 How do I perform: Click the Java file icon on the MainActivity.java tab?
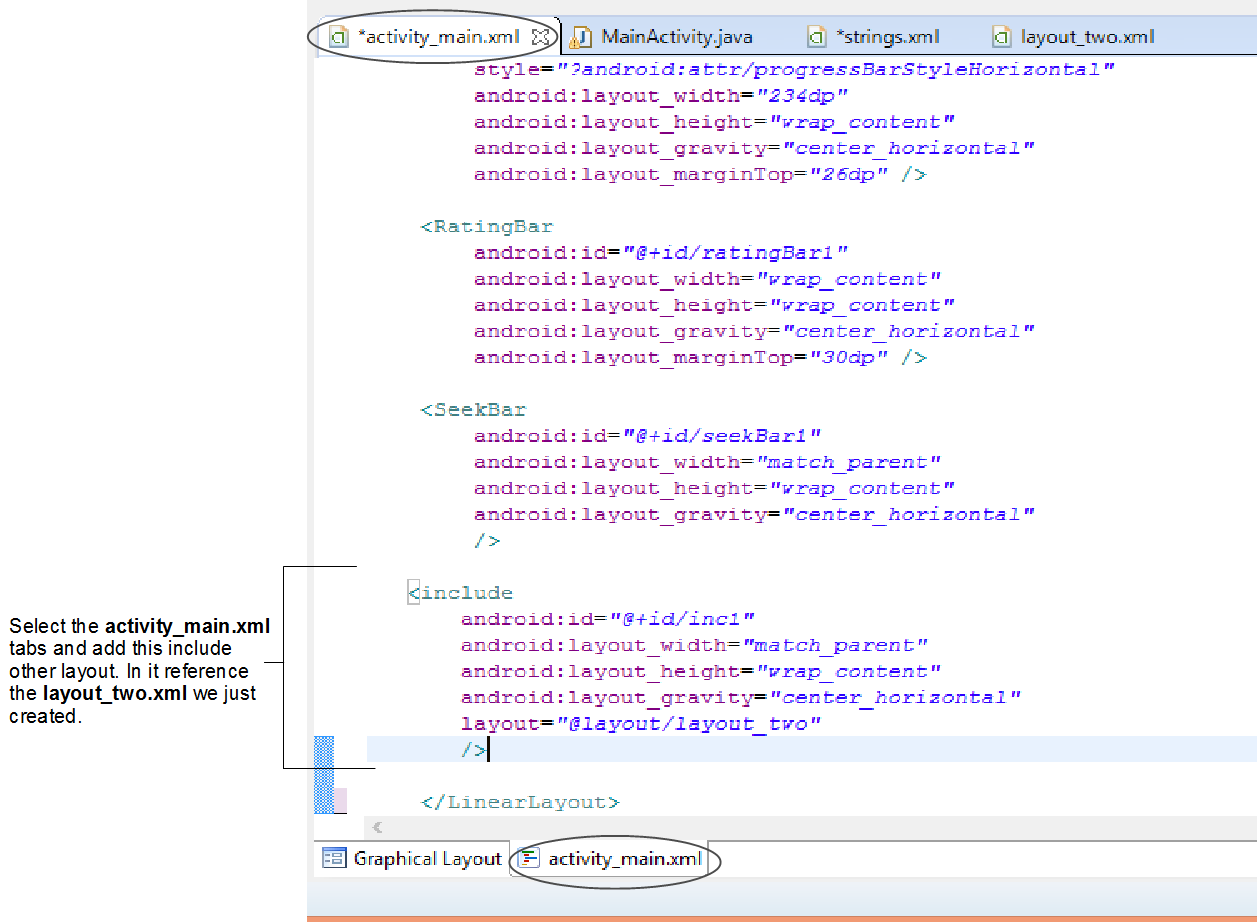pyautogui.click(x=581, y=38)
